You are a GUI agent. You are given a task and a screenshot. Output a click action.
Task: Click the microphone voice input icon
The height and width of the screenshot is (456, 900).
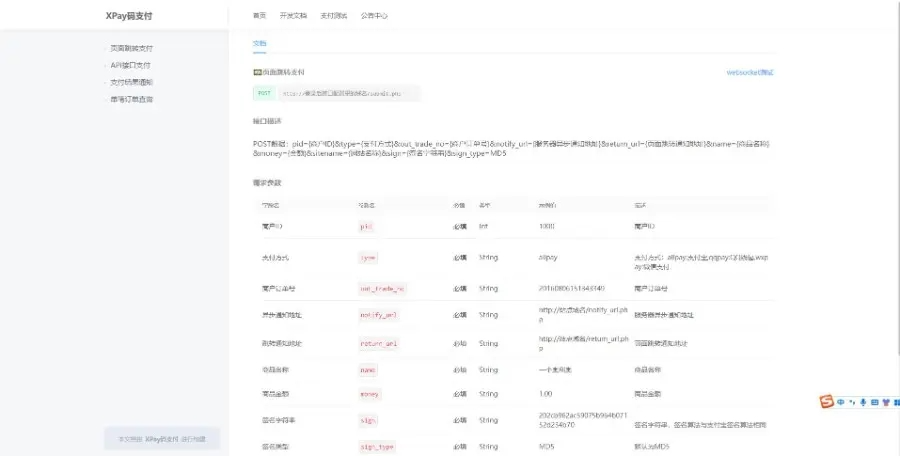[x=863, y=402]
